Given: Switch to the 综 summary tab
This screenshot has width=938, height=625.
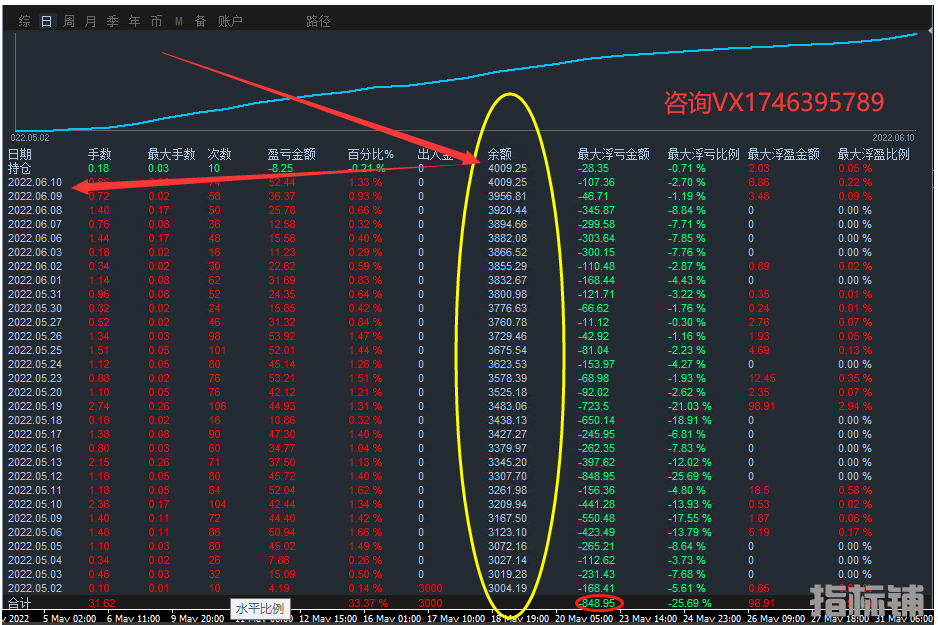Looking at the screenshot, I should [x=24, y=21].
